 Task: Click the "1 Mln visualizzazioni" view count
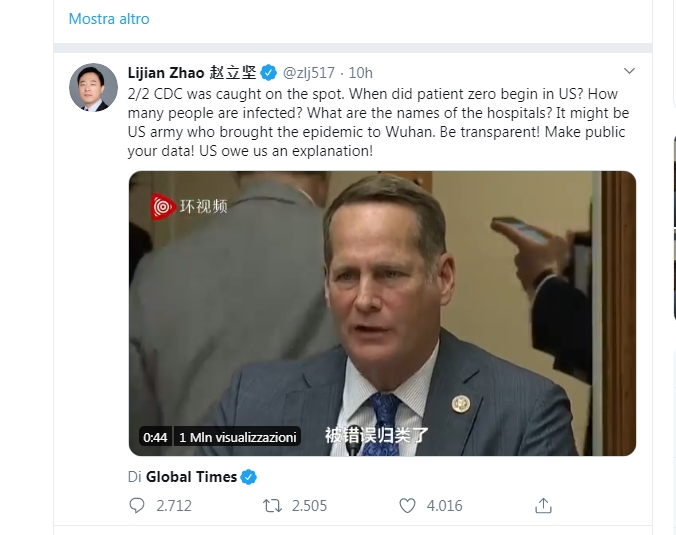238,437
